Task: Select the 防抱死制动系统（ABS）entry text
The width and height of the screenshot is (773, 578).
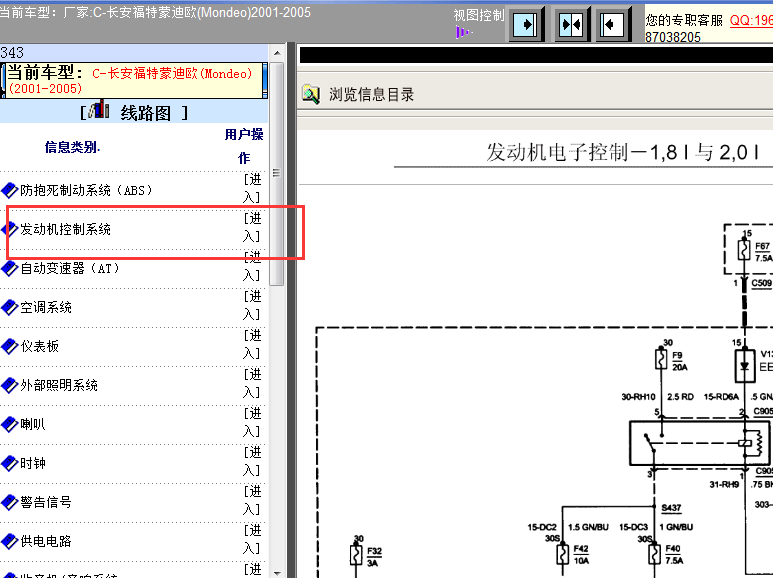Action: coord(86,190)
